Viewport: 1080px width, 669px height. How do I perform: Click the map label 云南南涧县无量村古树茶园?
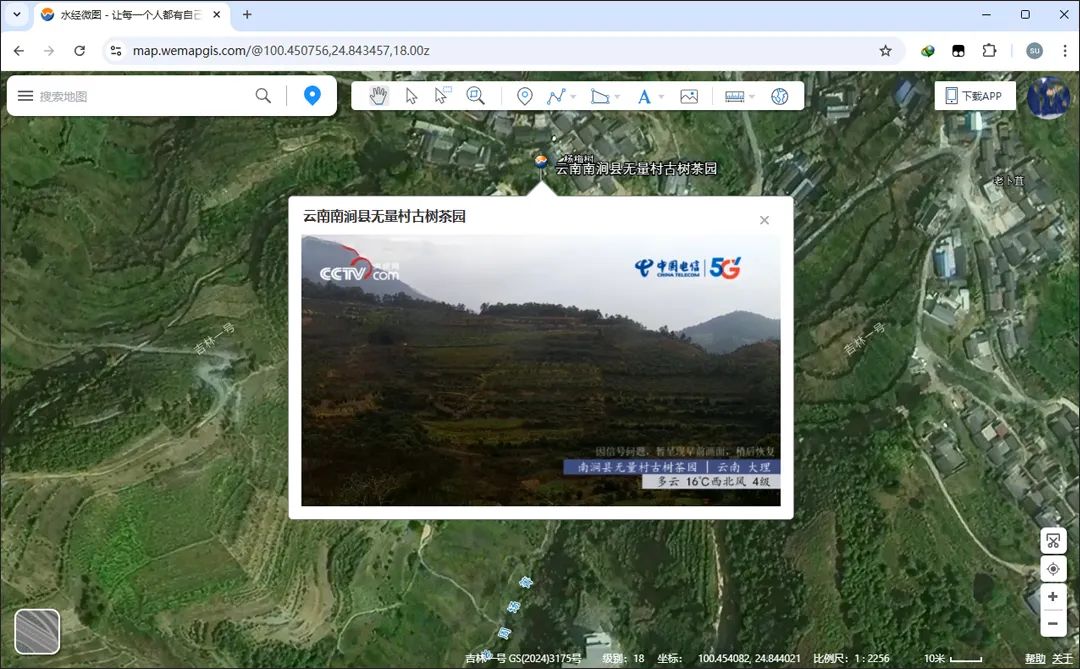click(x=636, y=169)
